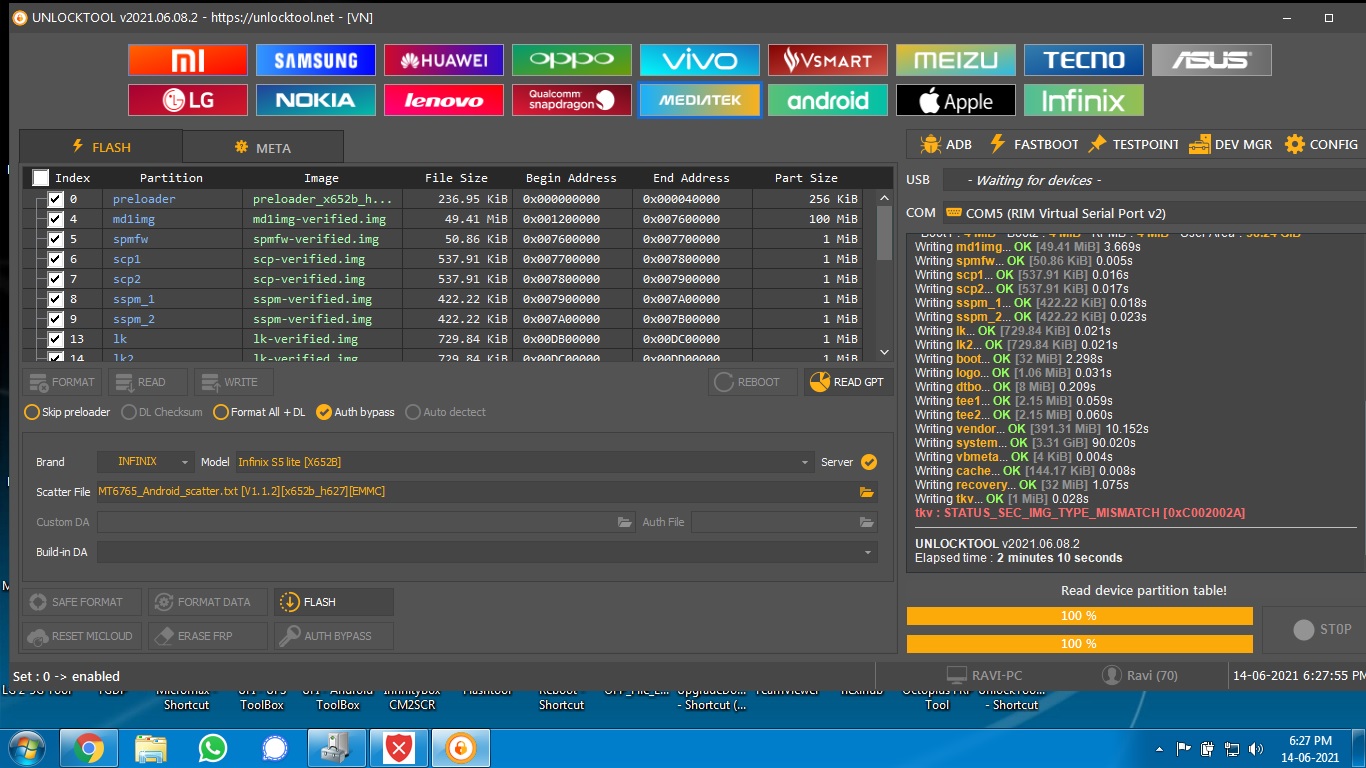Open the TESTPOINT tool
Viewport: 1366px width, 768px height.
1133,144
